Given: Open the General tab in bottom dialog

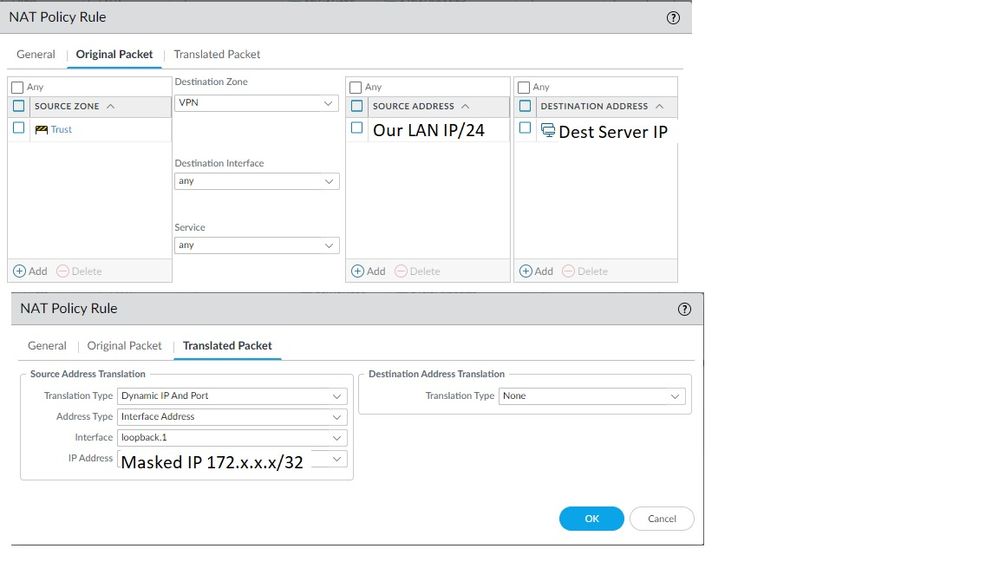Looking at the screenshot, I should pyautogui.click(x=47, y=346).
